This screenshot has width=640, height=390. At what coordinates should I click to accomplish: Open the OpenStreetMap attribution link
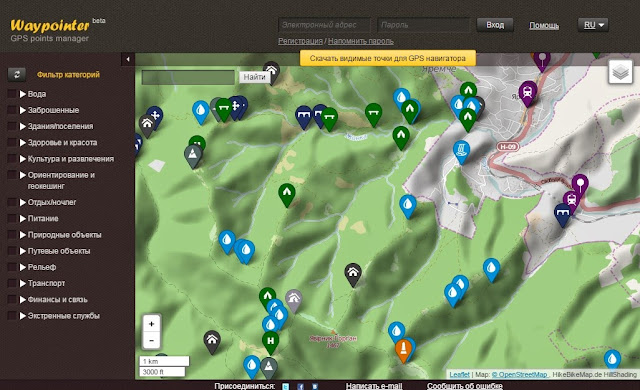pos(520,374)
